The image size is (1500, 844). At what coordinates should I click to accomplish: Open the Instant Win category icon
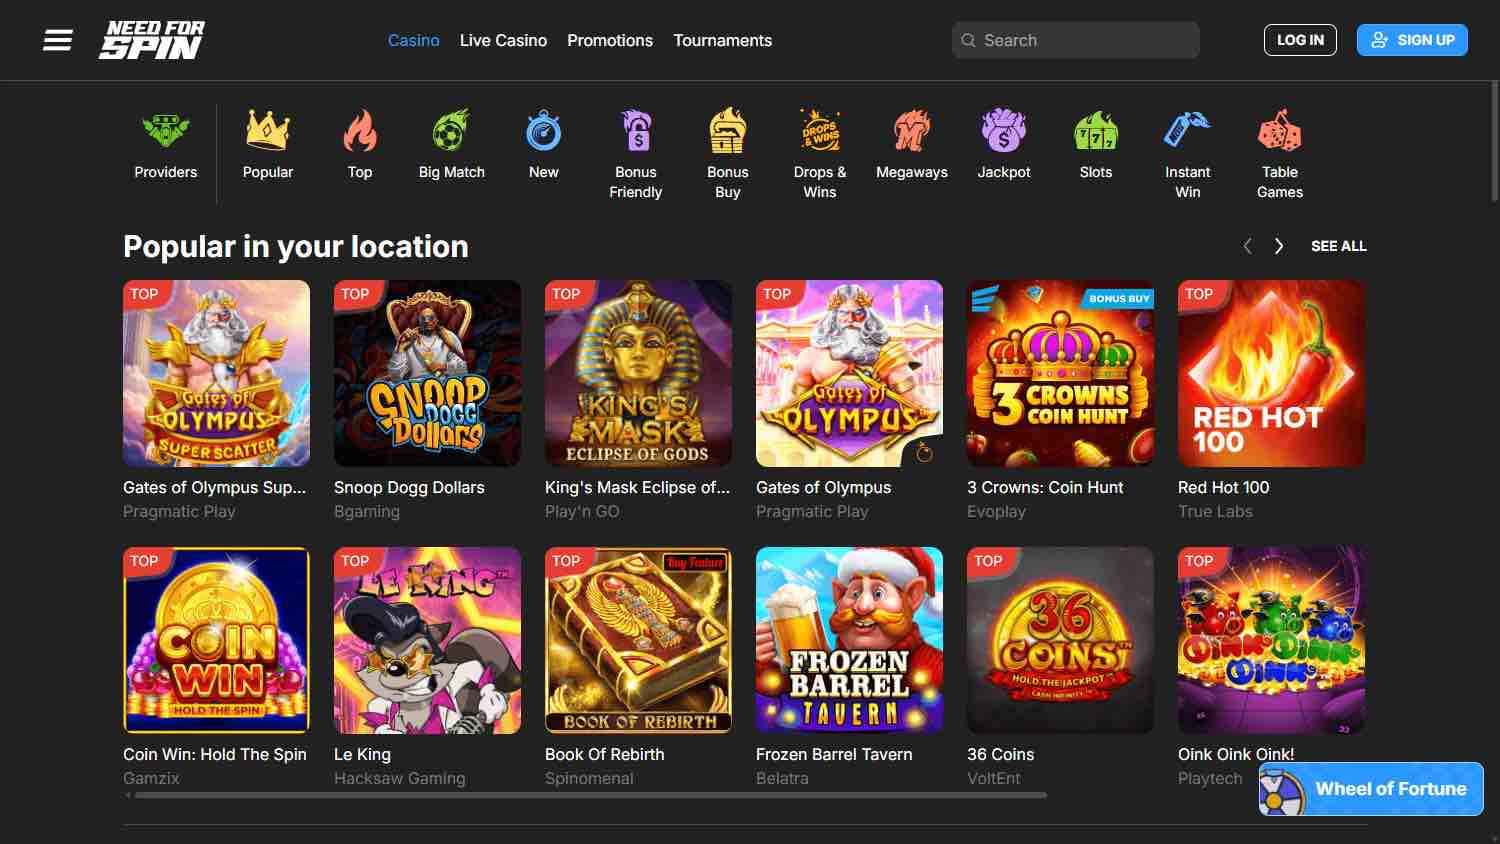click(1188, 131)
